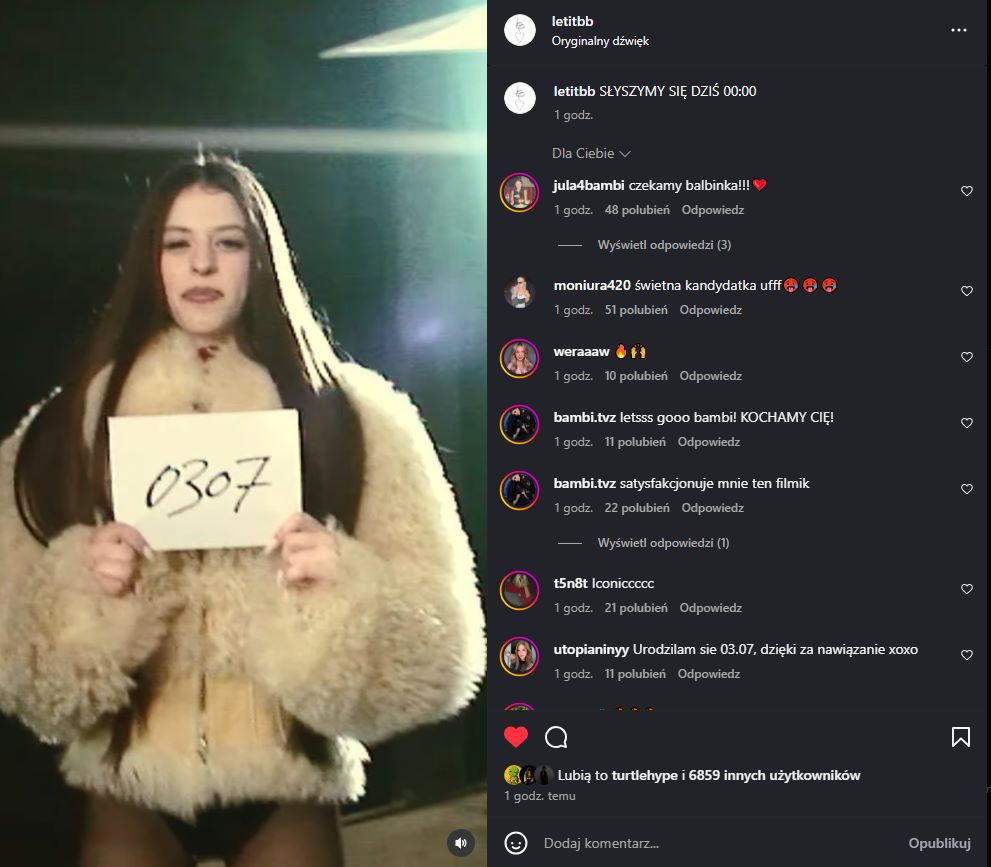
Task: Open letitbb profile from header username
Action: coord(572,21)
